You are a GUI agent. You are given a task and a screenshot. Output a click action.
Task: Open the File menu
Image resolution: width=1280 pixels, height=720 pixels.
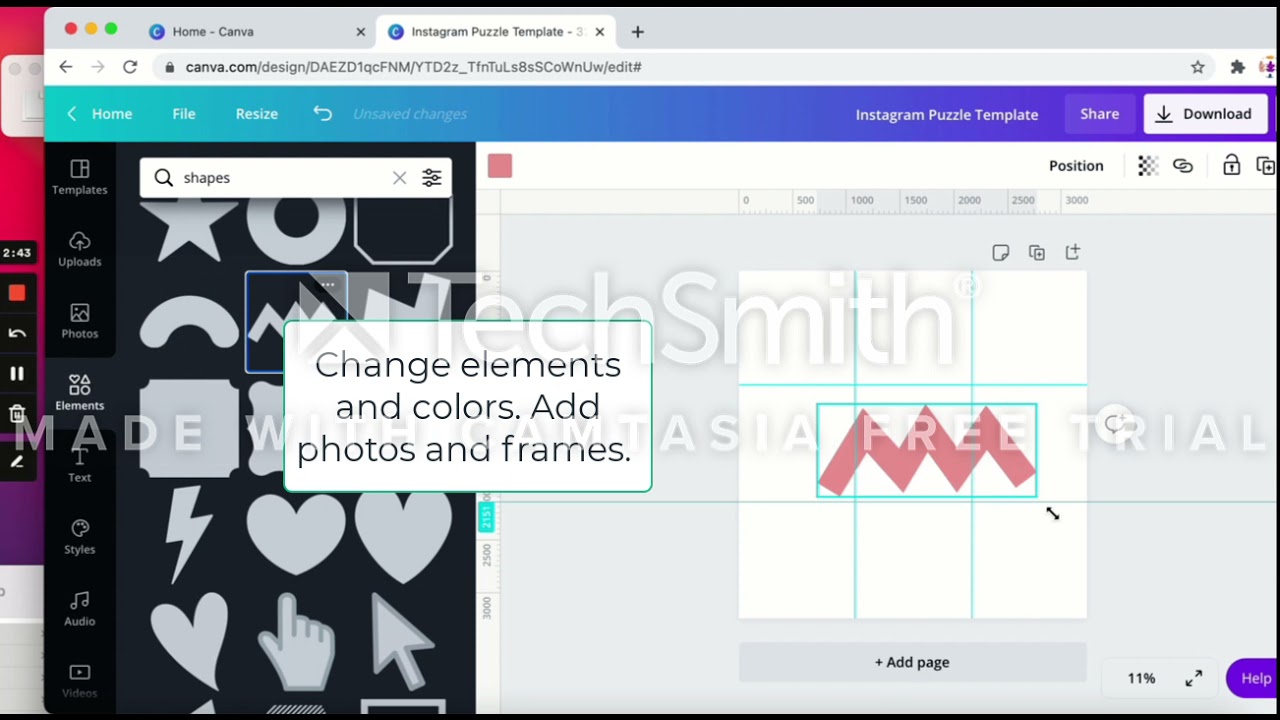184,114
